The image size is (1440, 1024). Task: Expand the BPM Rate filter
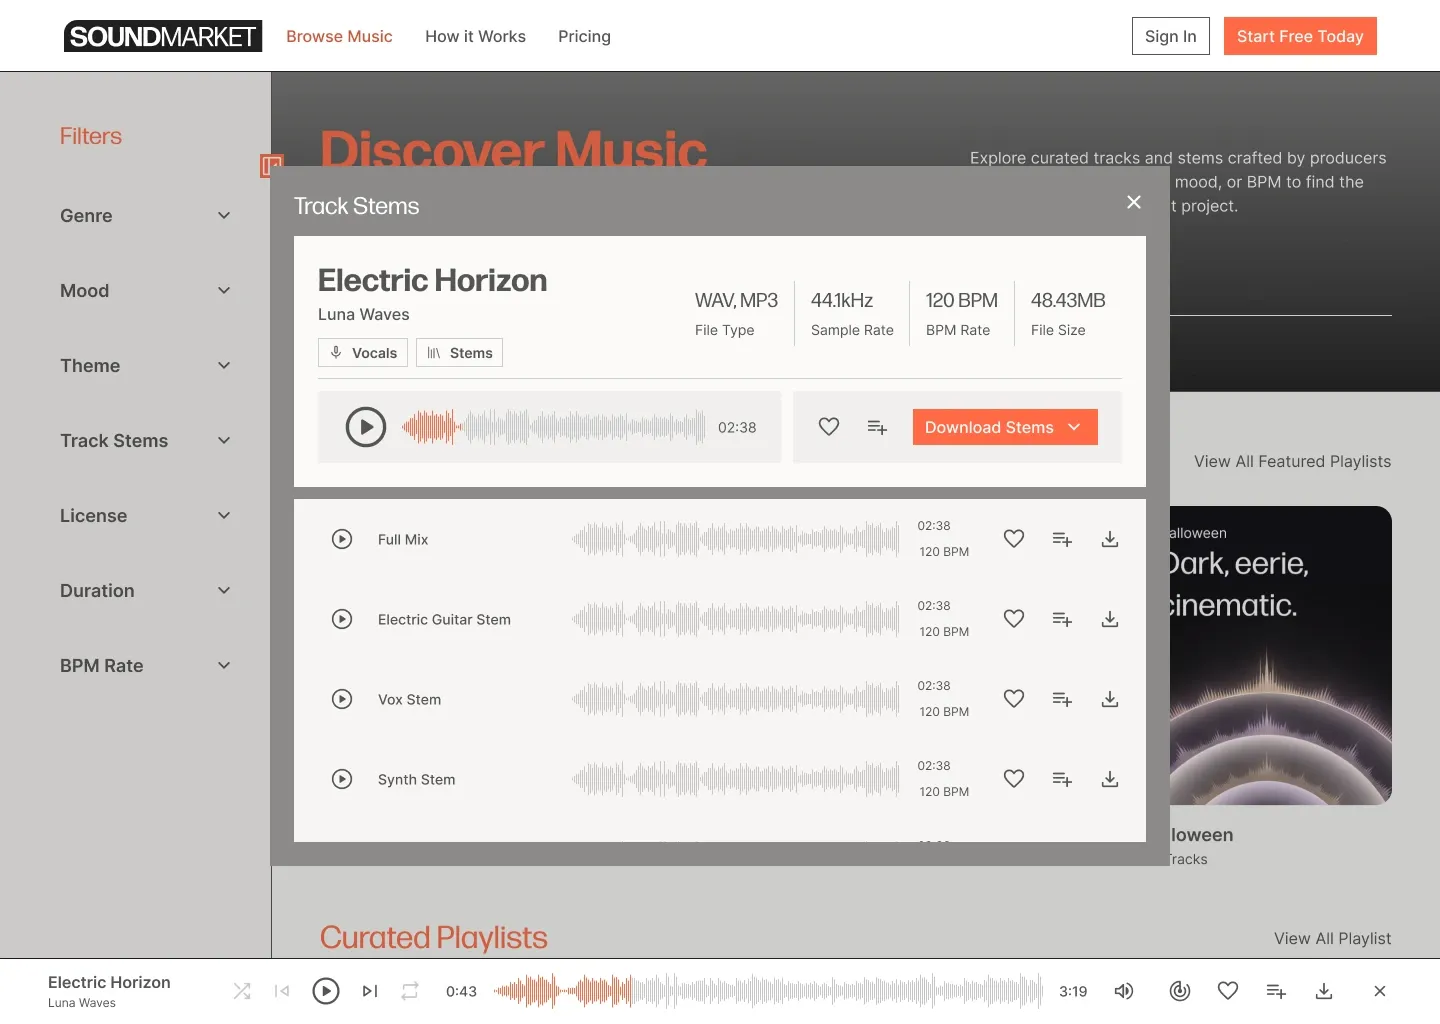(x=146, y=666)
